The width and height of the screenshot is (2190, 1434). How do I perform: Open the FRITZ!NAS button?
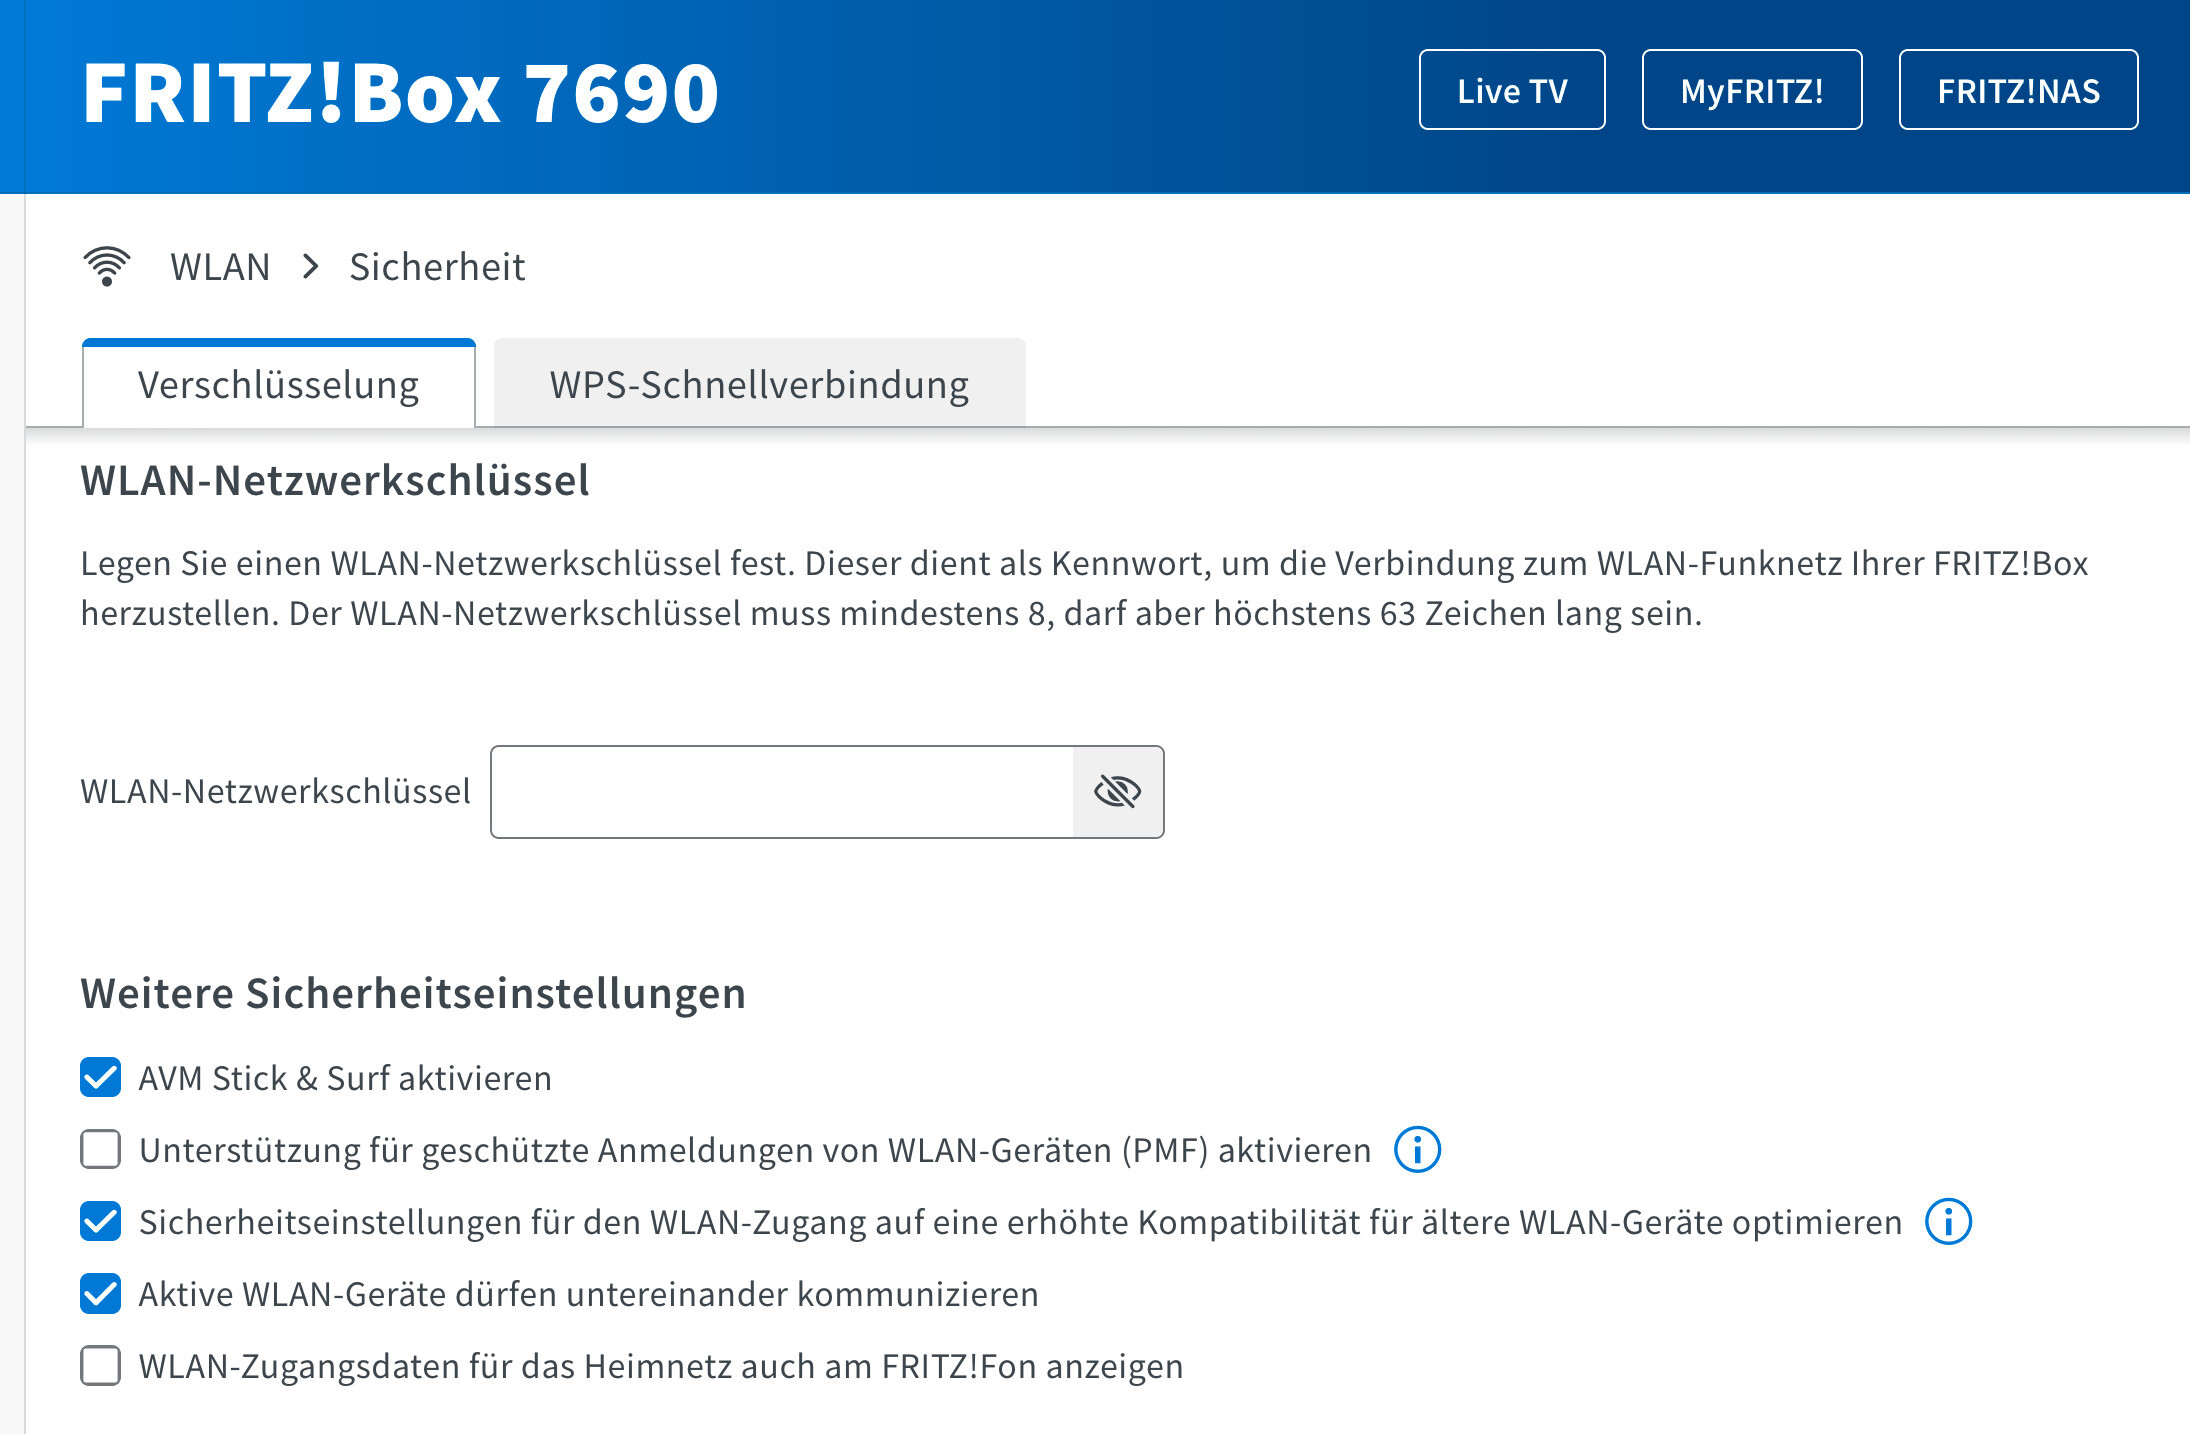pos(2018,91)
